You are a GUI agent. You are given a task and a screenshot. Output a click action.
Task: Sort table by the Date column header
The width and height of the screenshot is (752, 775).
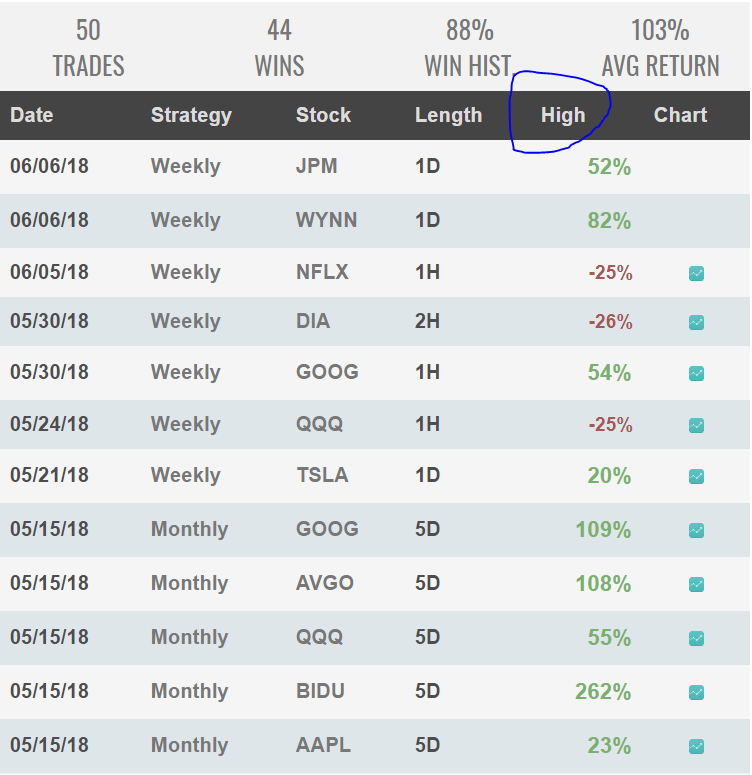tap(32, 115)
